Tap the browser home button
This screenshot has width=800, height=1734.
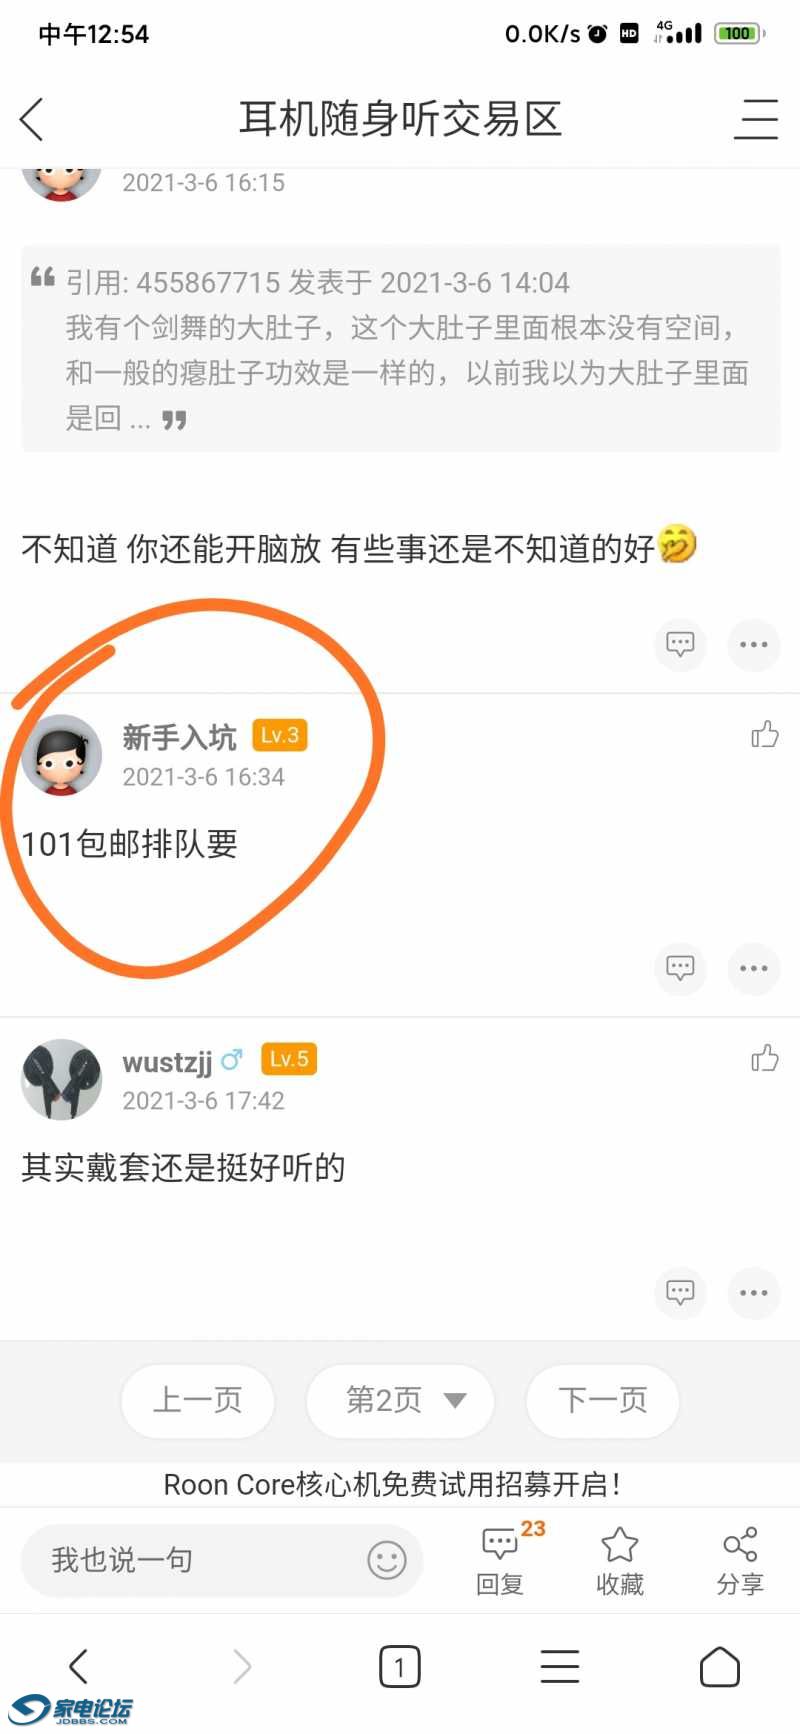click(720, 1667)
